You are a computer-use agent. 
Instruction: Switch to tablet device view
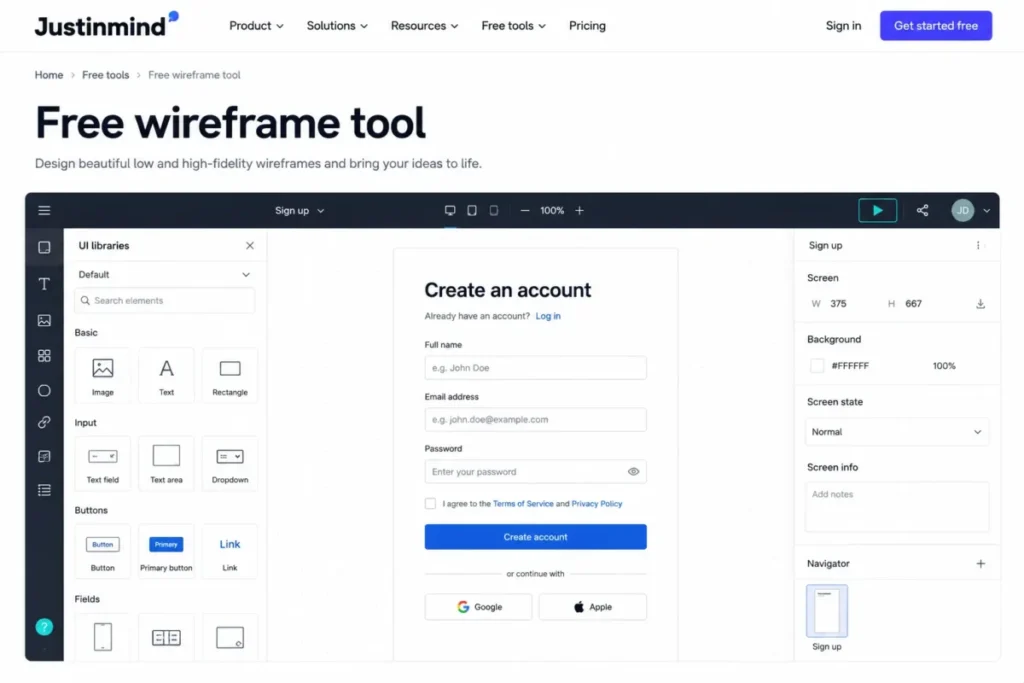pyautogui.click(x=472, y=210)
